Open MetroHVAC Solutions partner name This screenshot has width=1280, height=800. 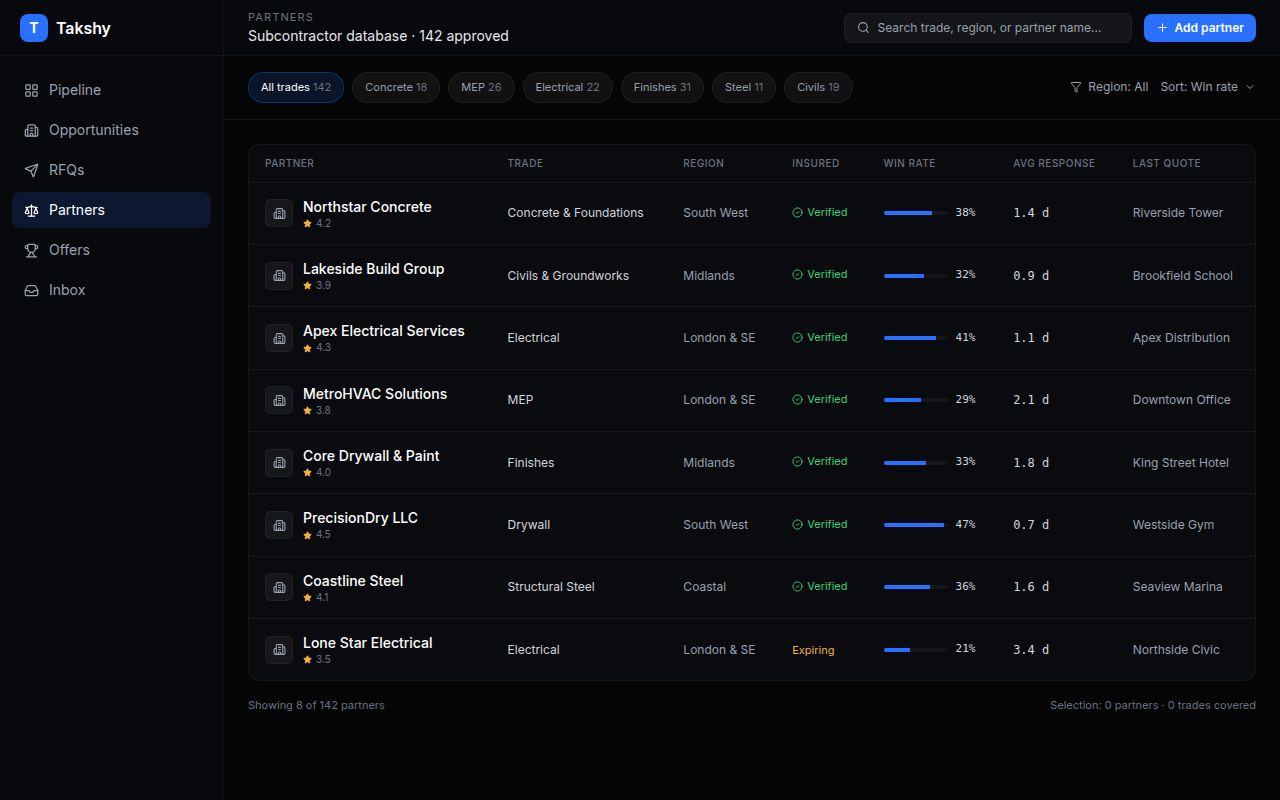coord(375,394)
